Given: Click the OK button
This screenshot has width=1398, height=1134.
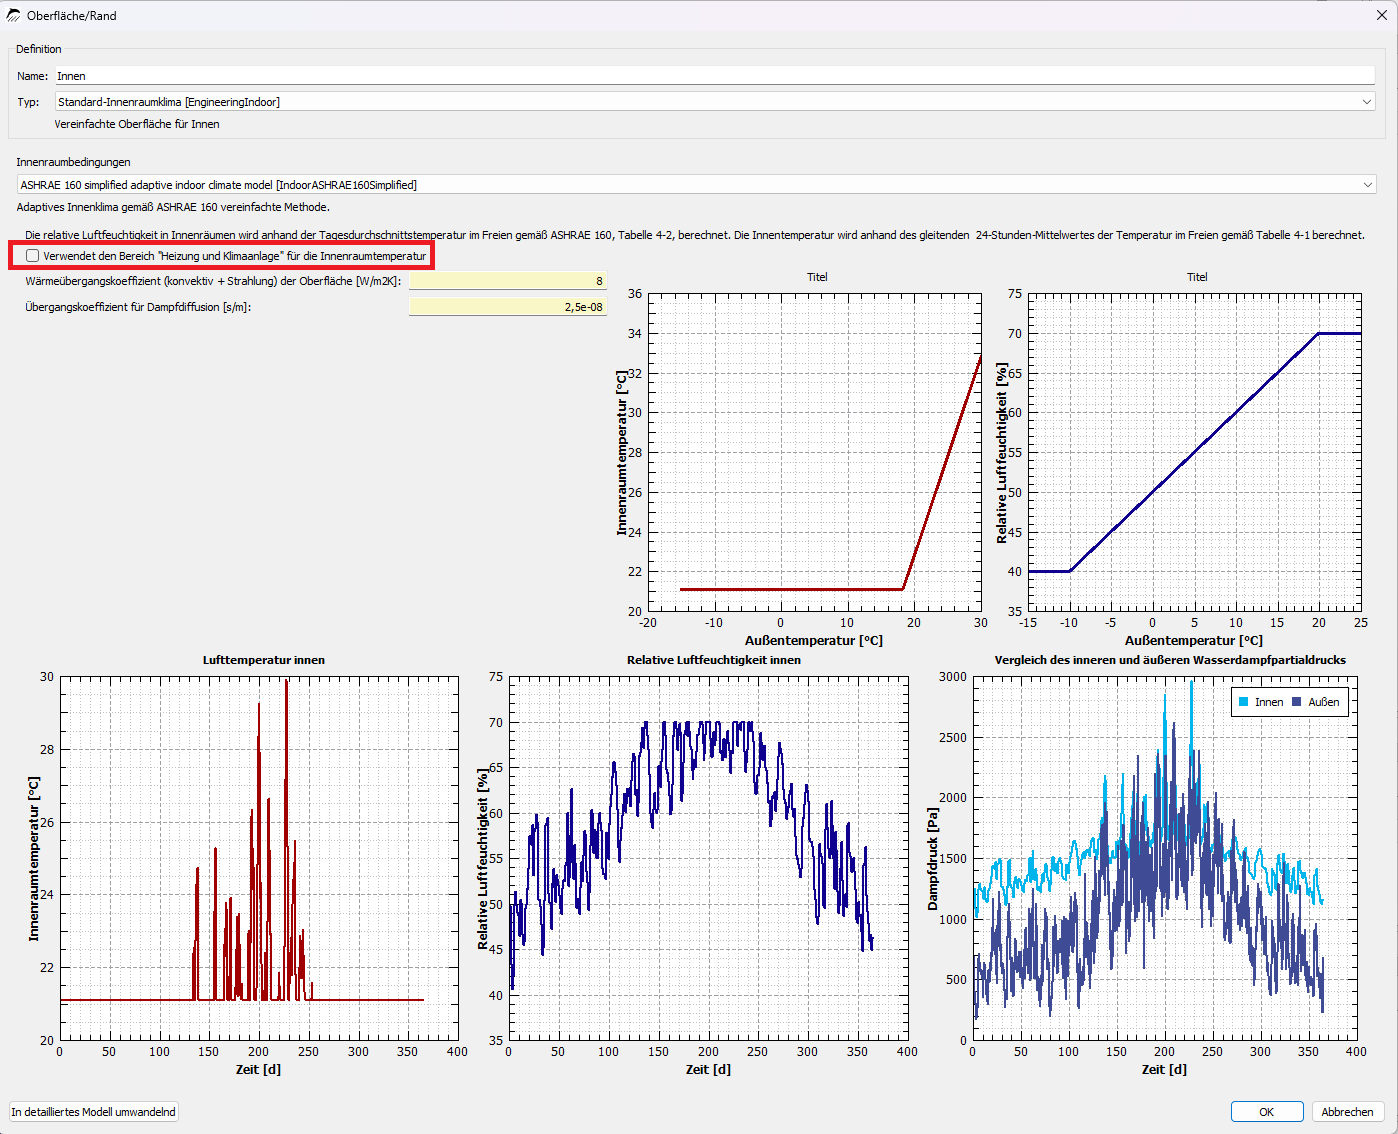Looking at the screenshot, I should (x=1267, y=1112).
